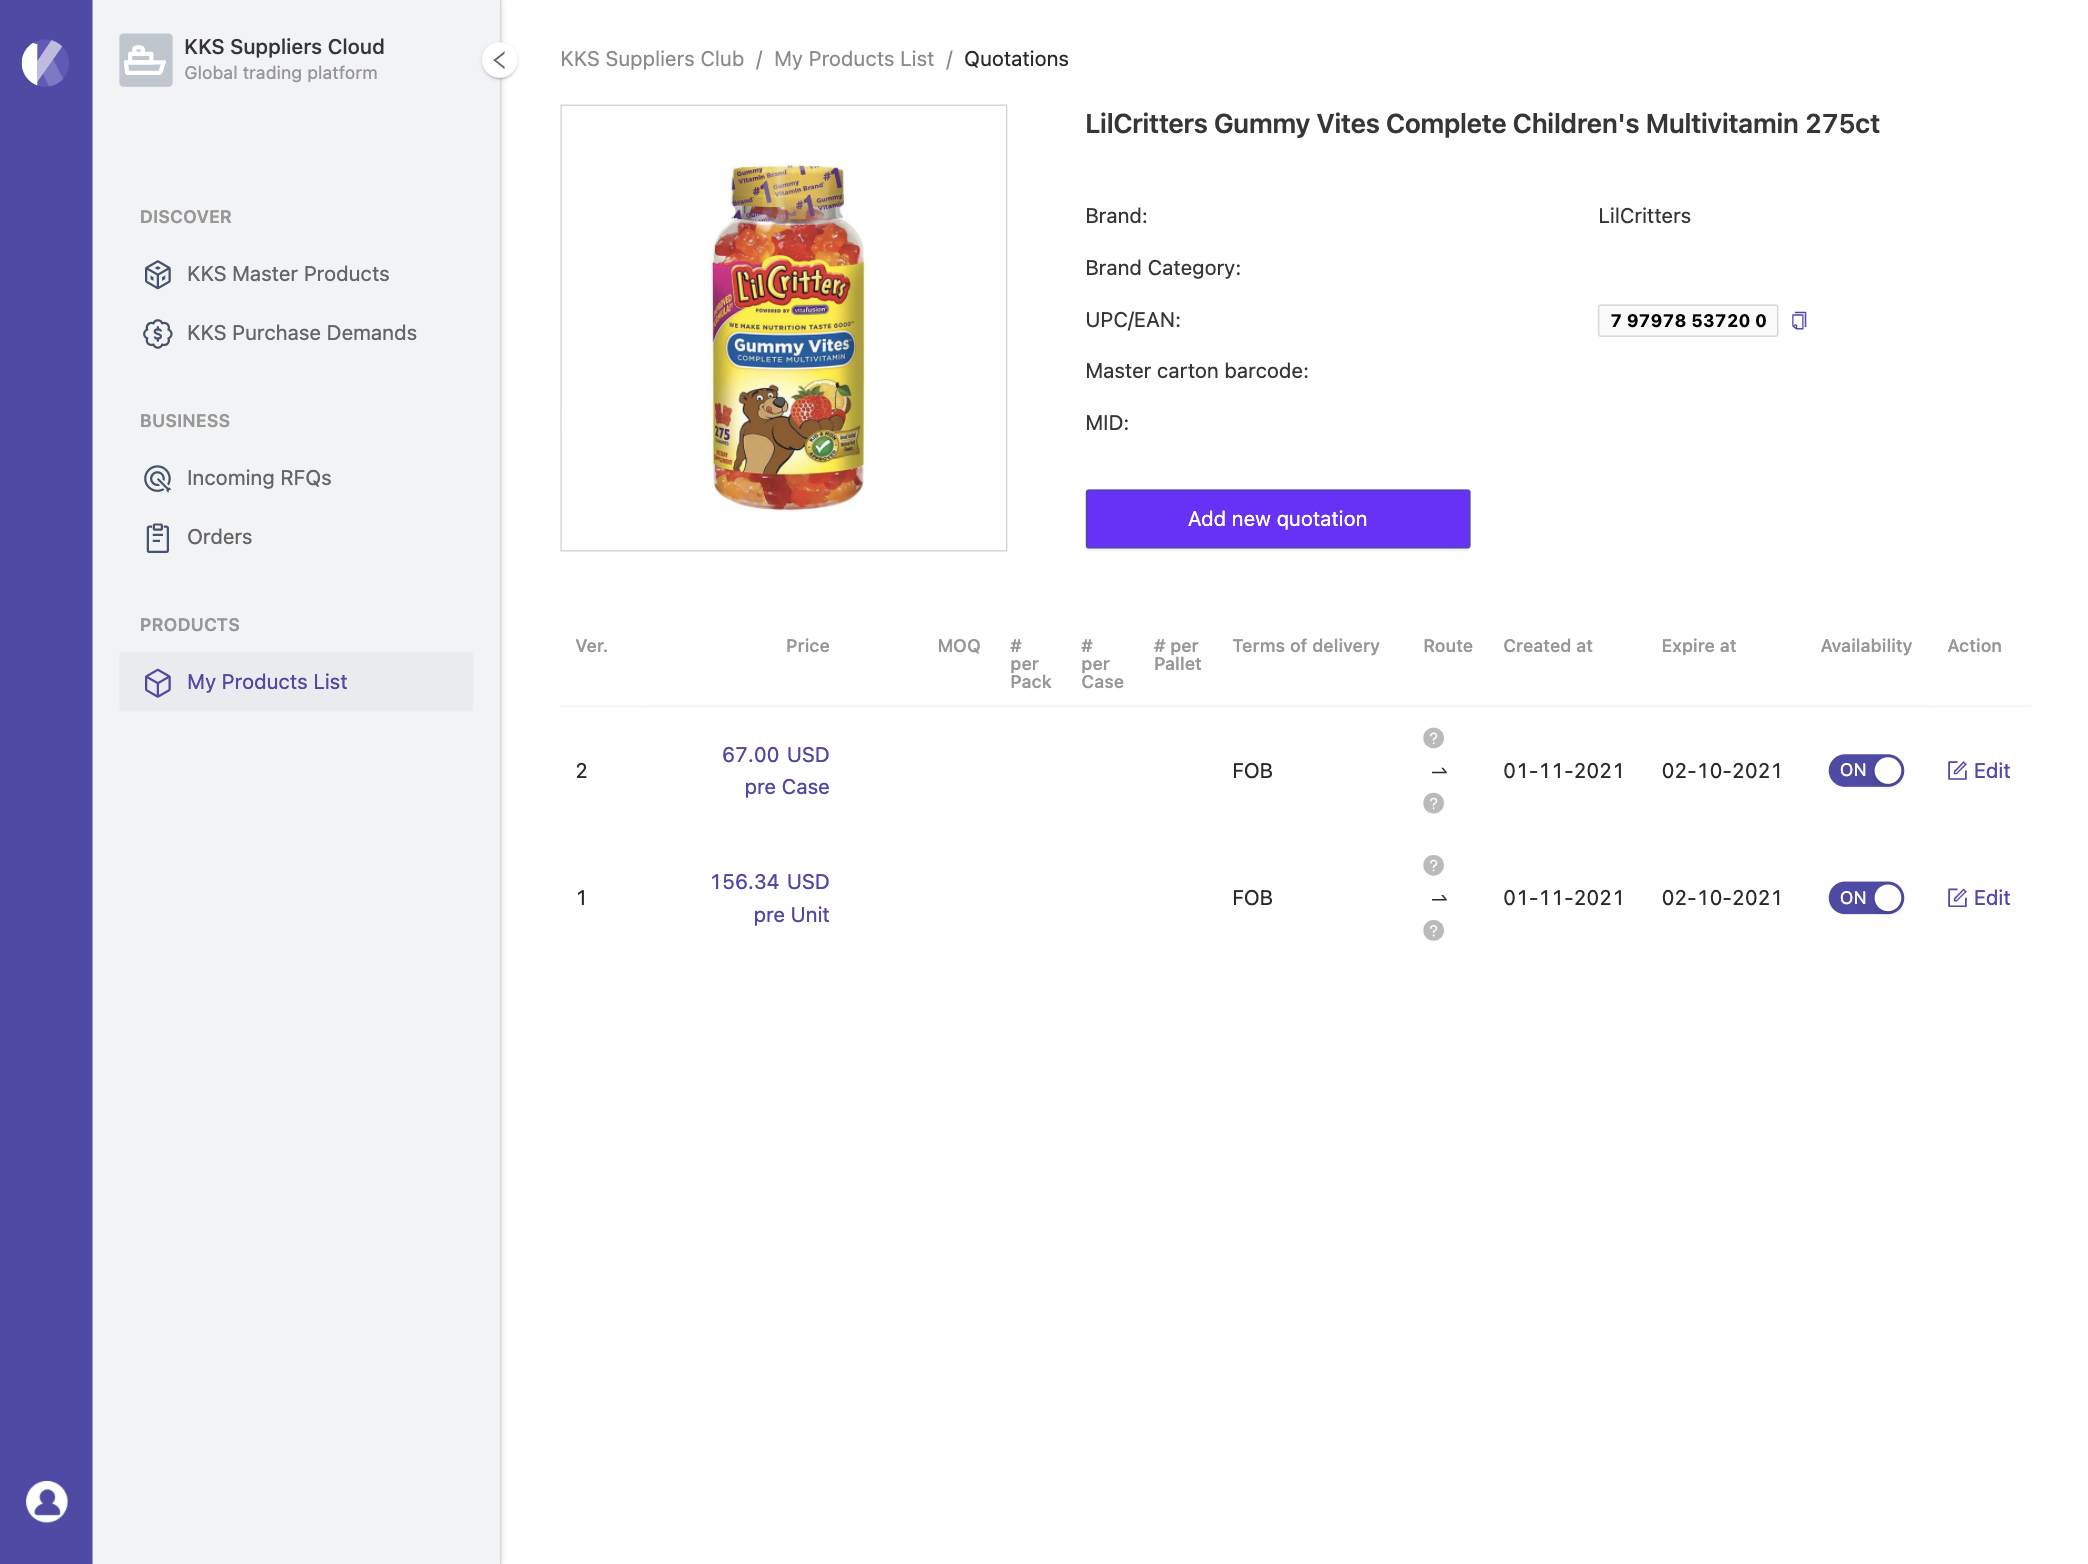Click the Incoming RFQs icon

[158, 478]
